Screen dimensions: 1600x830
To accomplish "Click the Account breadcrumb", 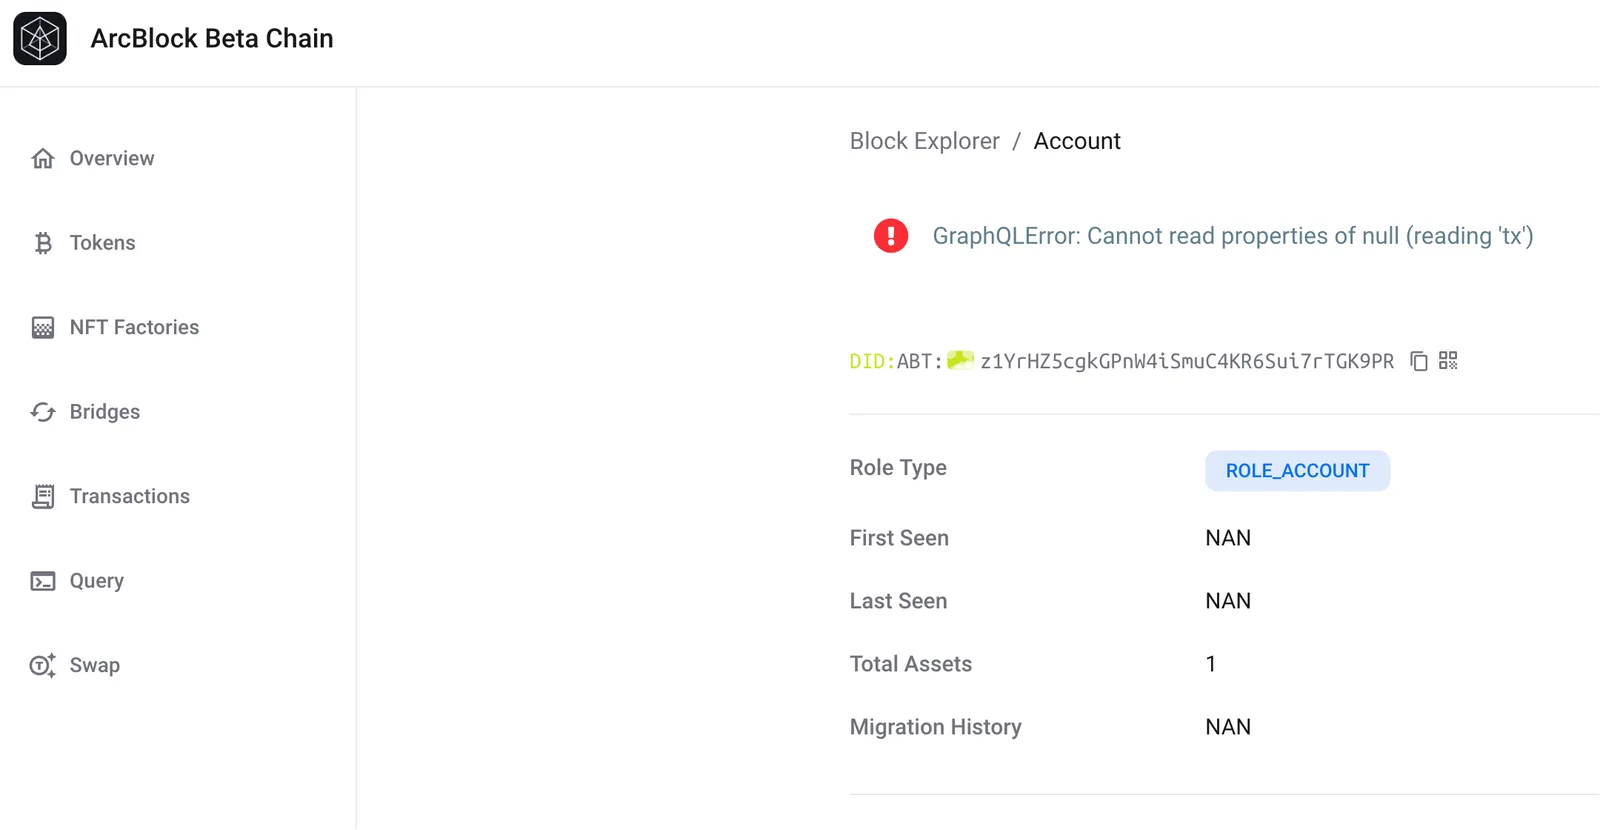I will click(x=1077, y=141).
